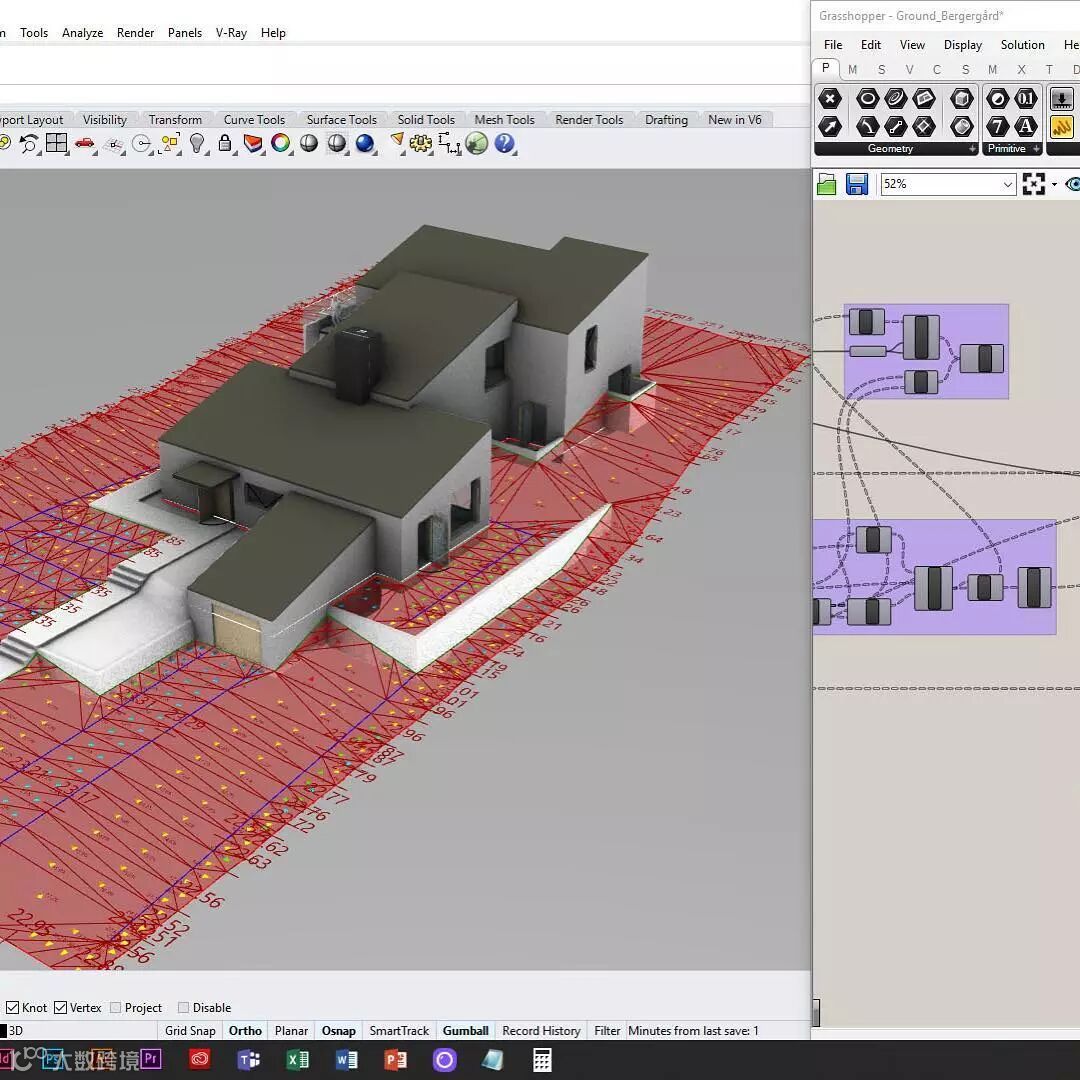Open the Solution menu in Grasshopper
The height and width of the screenshot is (1080, 1080).
[1022, 45]
